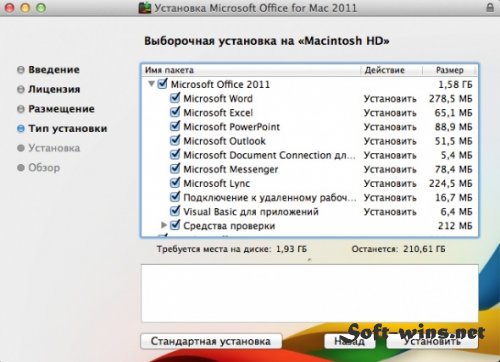Expand the Средства проверки group
500x362 pixels.
(164, 225)
